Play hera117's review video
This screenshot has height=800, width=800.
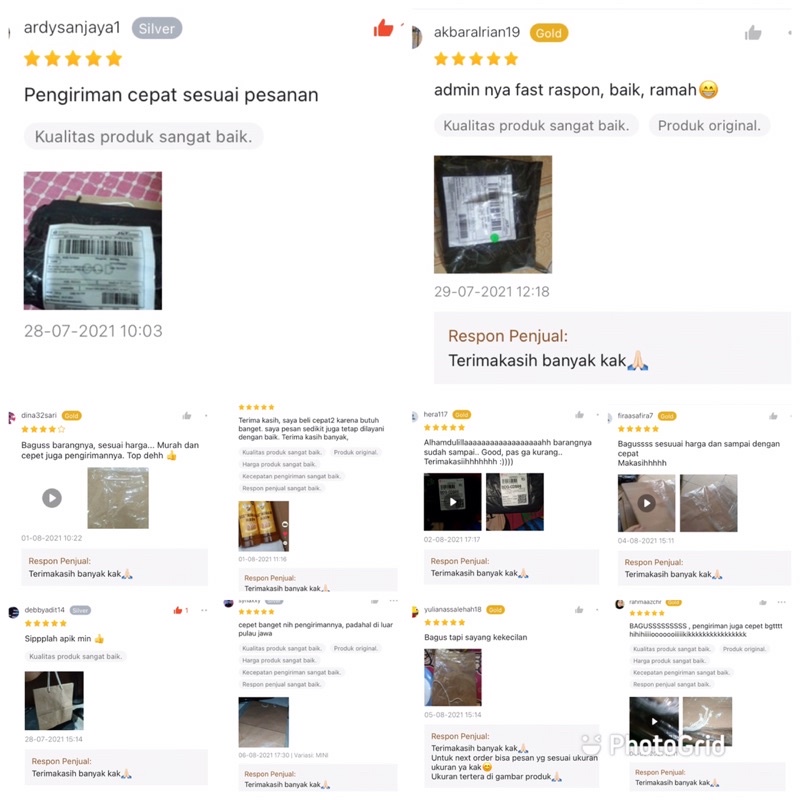[x=453, y=502]
